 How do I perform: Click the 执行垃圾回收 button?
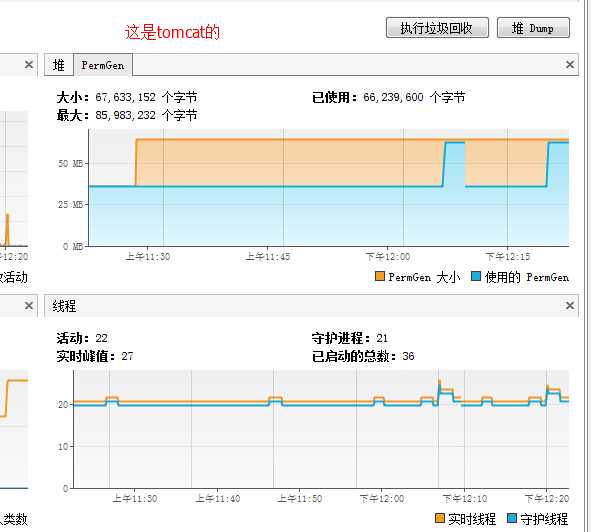tap(437, 28)
